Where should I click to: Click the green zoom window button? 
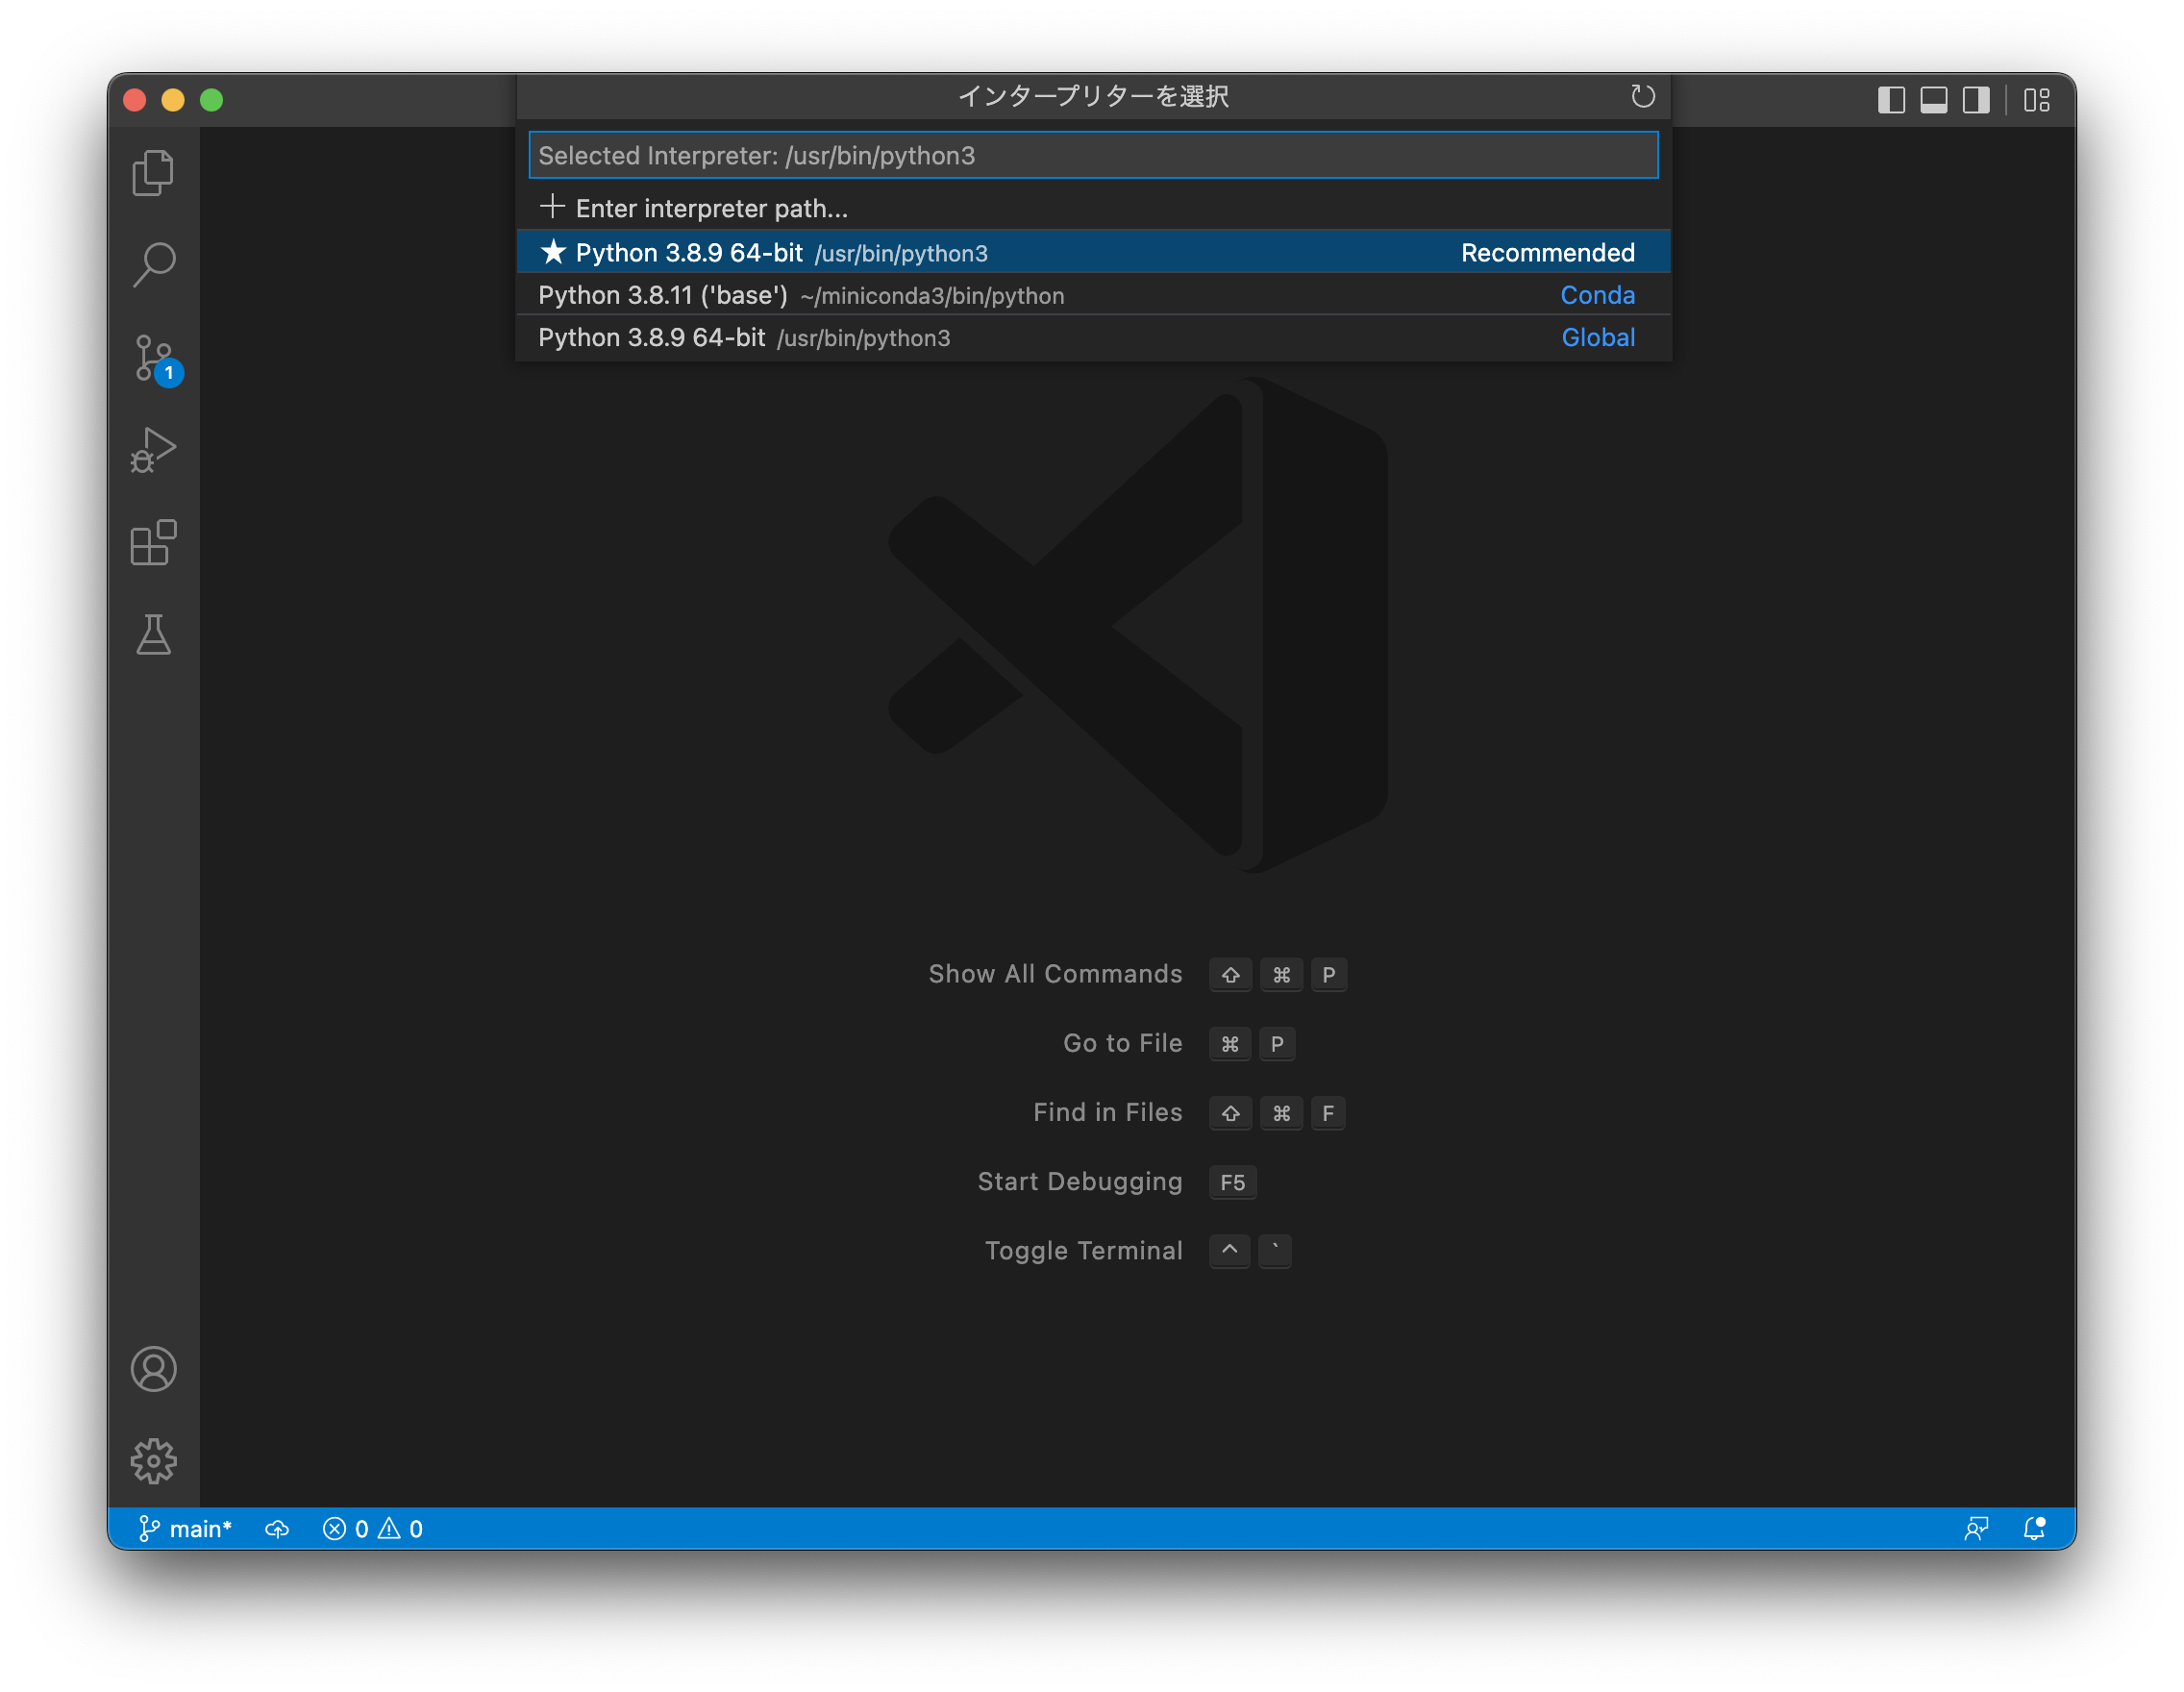[211, 100]
